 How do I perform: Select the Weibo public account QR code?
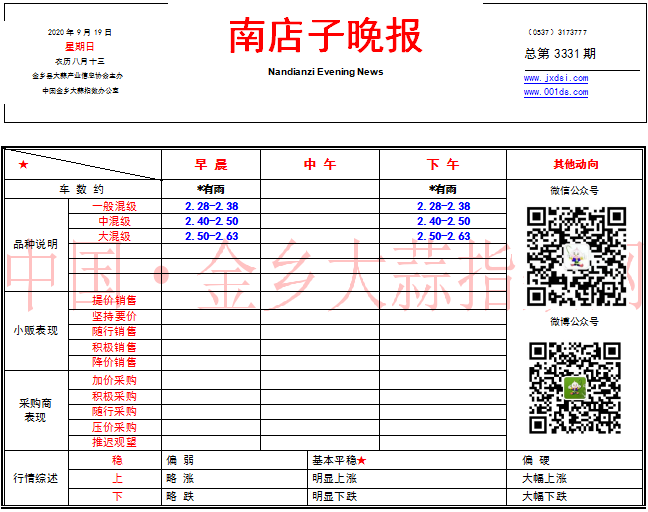tap(575, 388)
